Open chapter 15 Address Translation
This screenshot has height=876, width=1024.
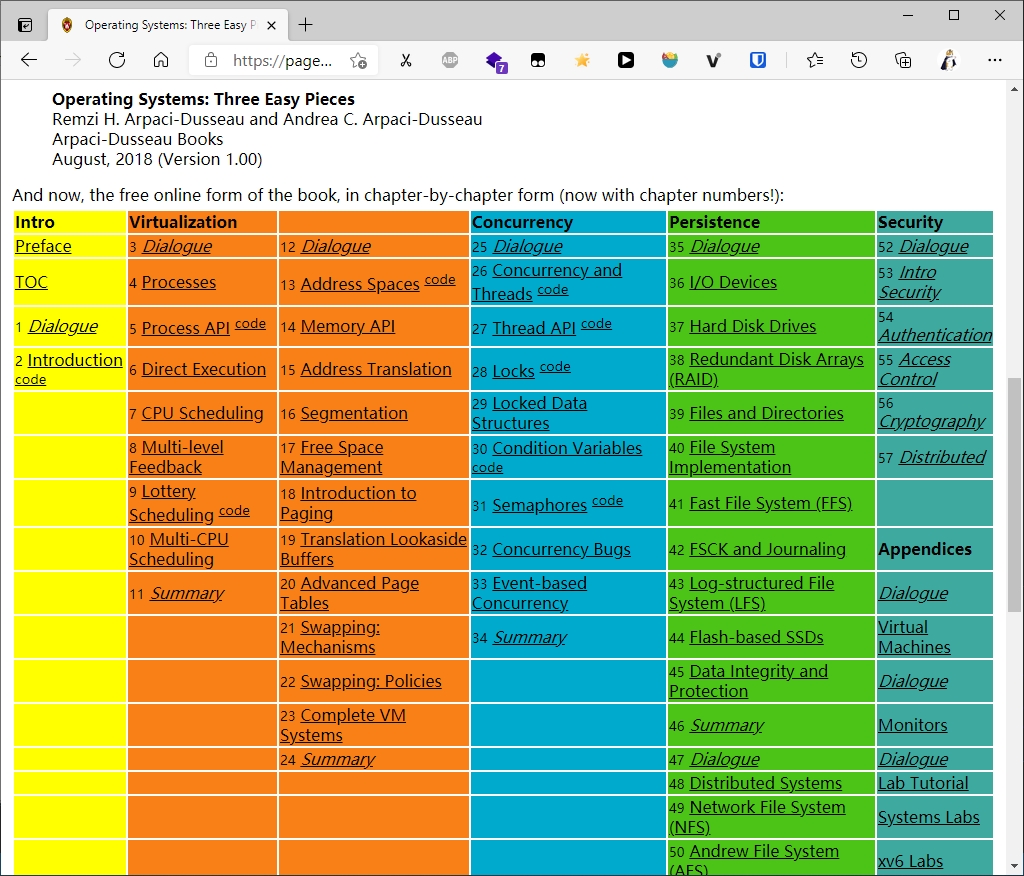pos(376,369)
